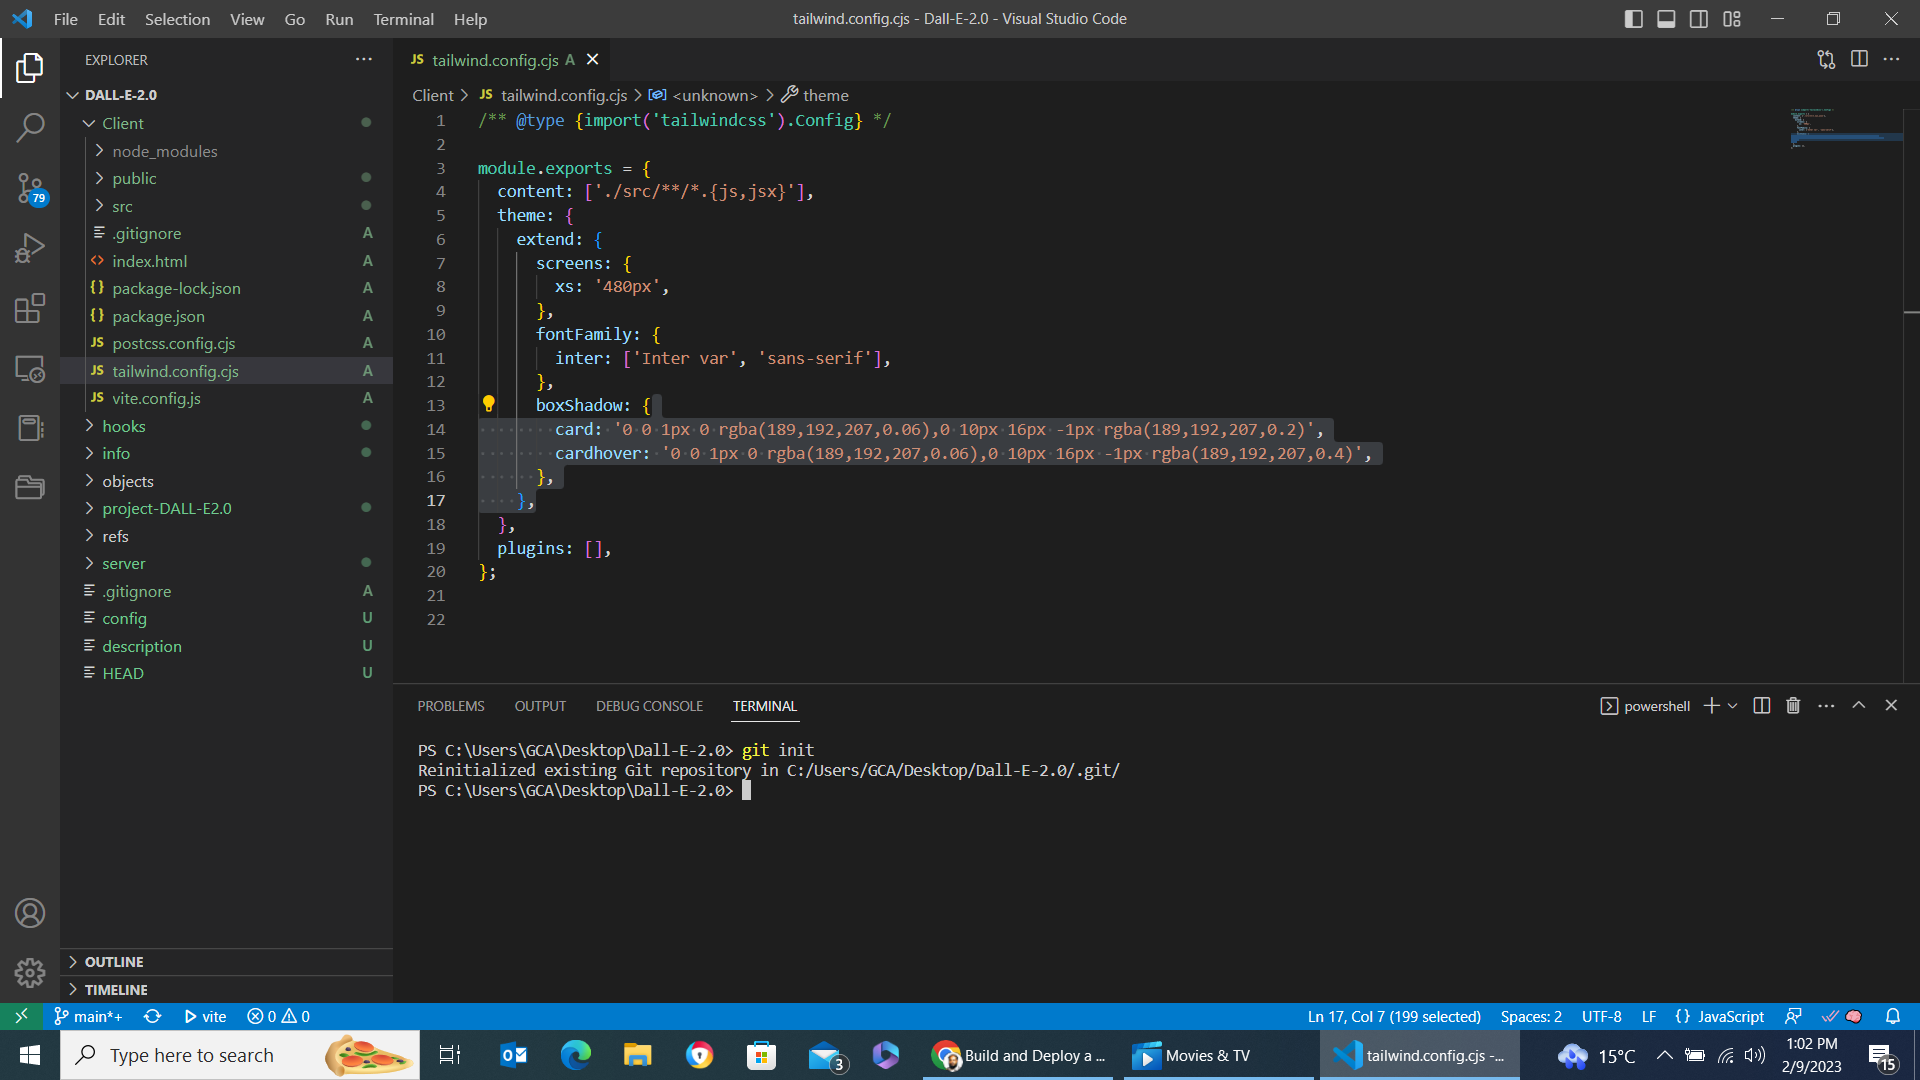This screenshot has width=1920, height=1080.
Task: Kill terminal with the trash icon
Action: (1793, 706)
